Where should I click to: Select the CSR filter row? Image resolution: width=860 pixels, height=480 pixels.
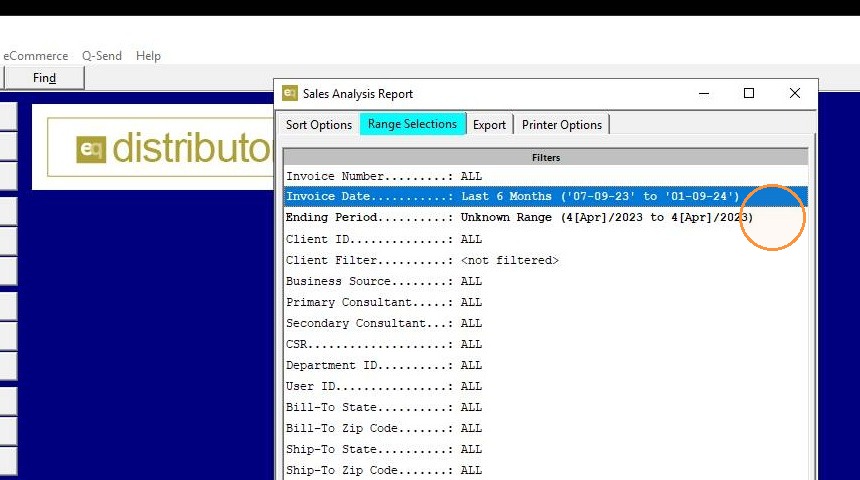point(546,344)
